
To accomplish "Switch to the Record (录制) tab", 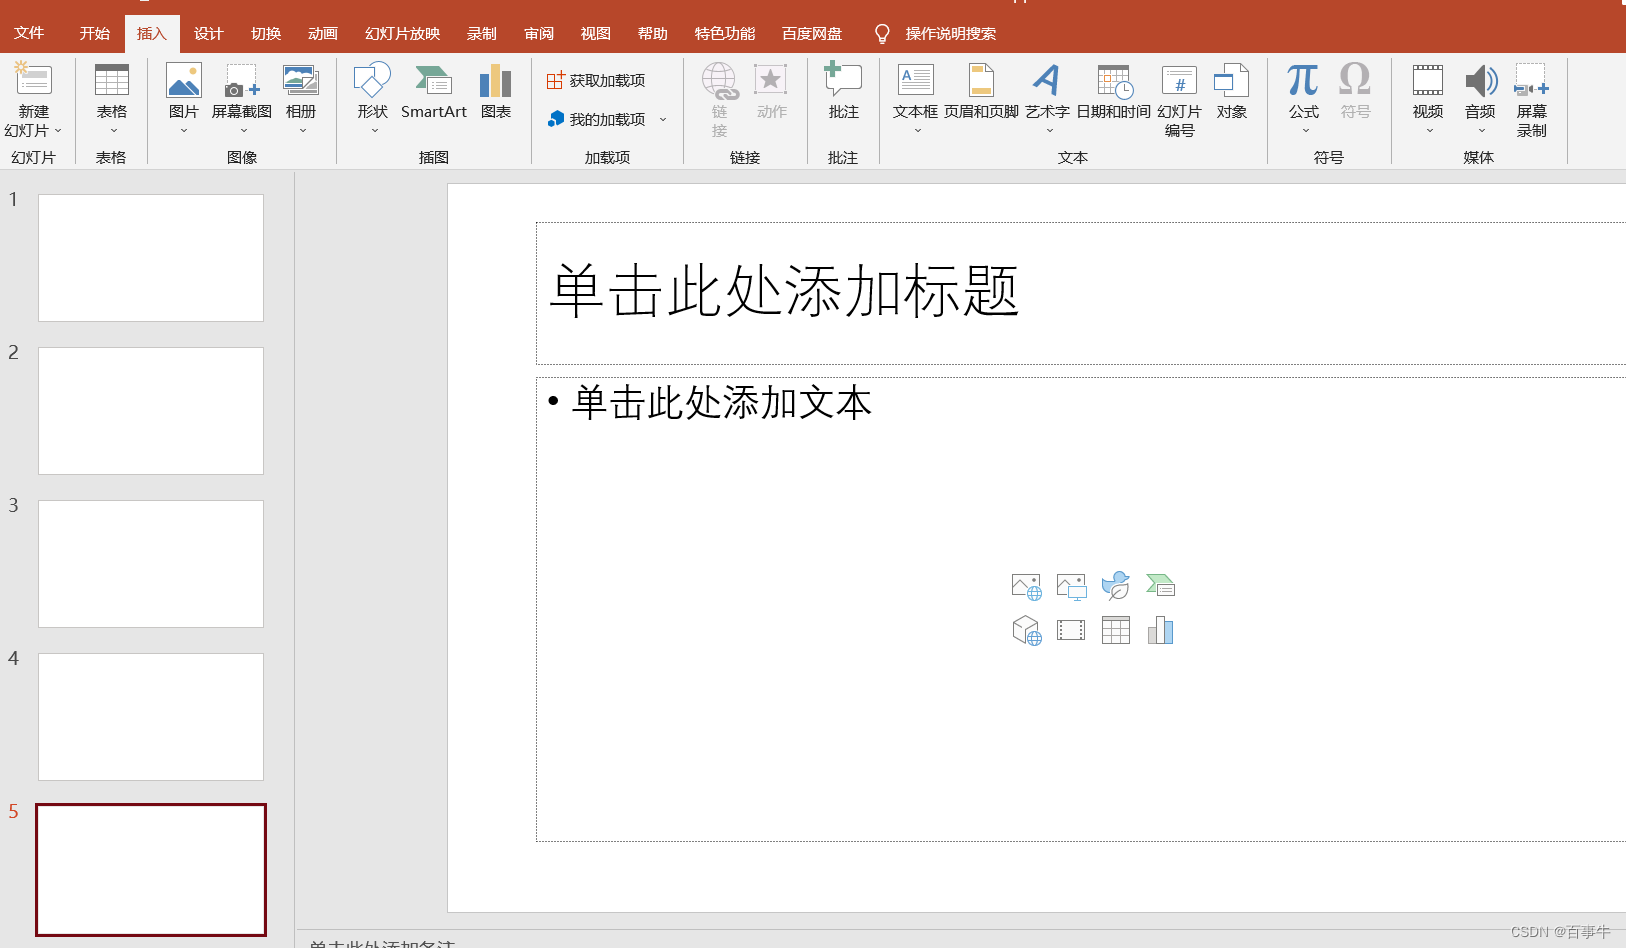I will [481, 33].
